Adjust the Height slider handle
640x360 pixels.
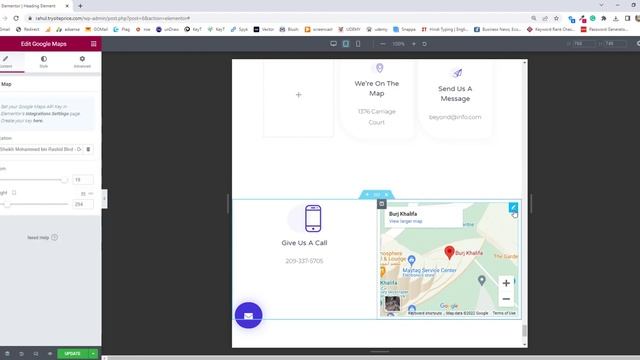pyautogui.click(x=7, y=204)
